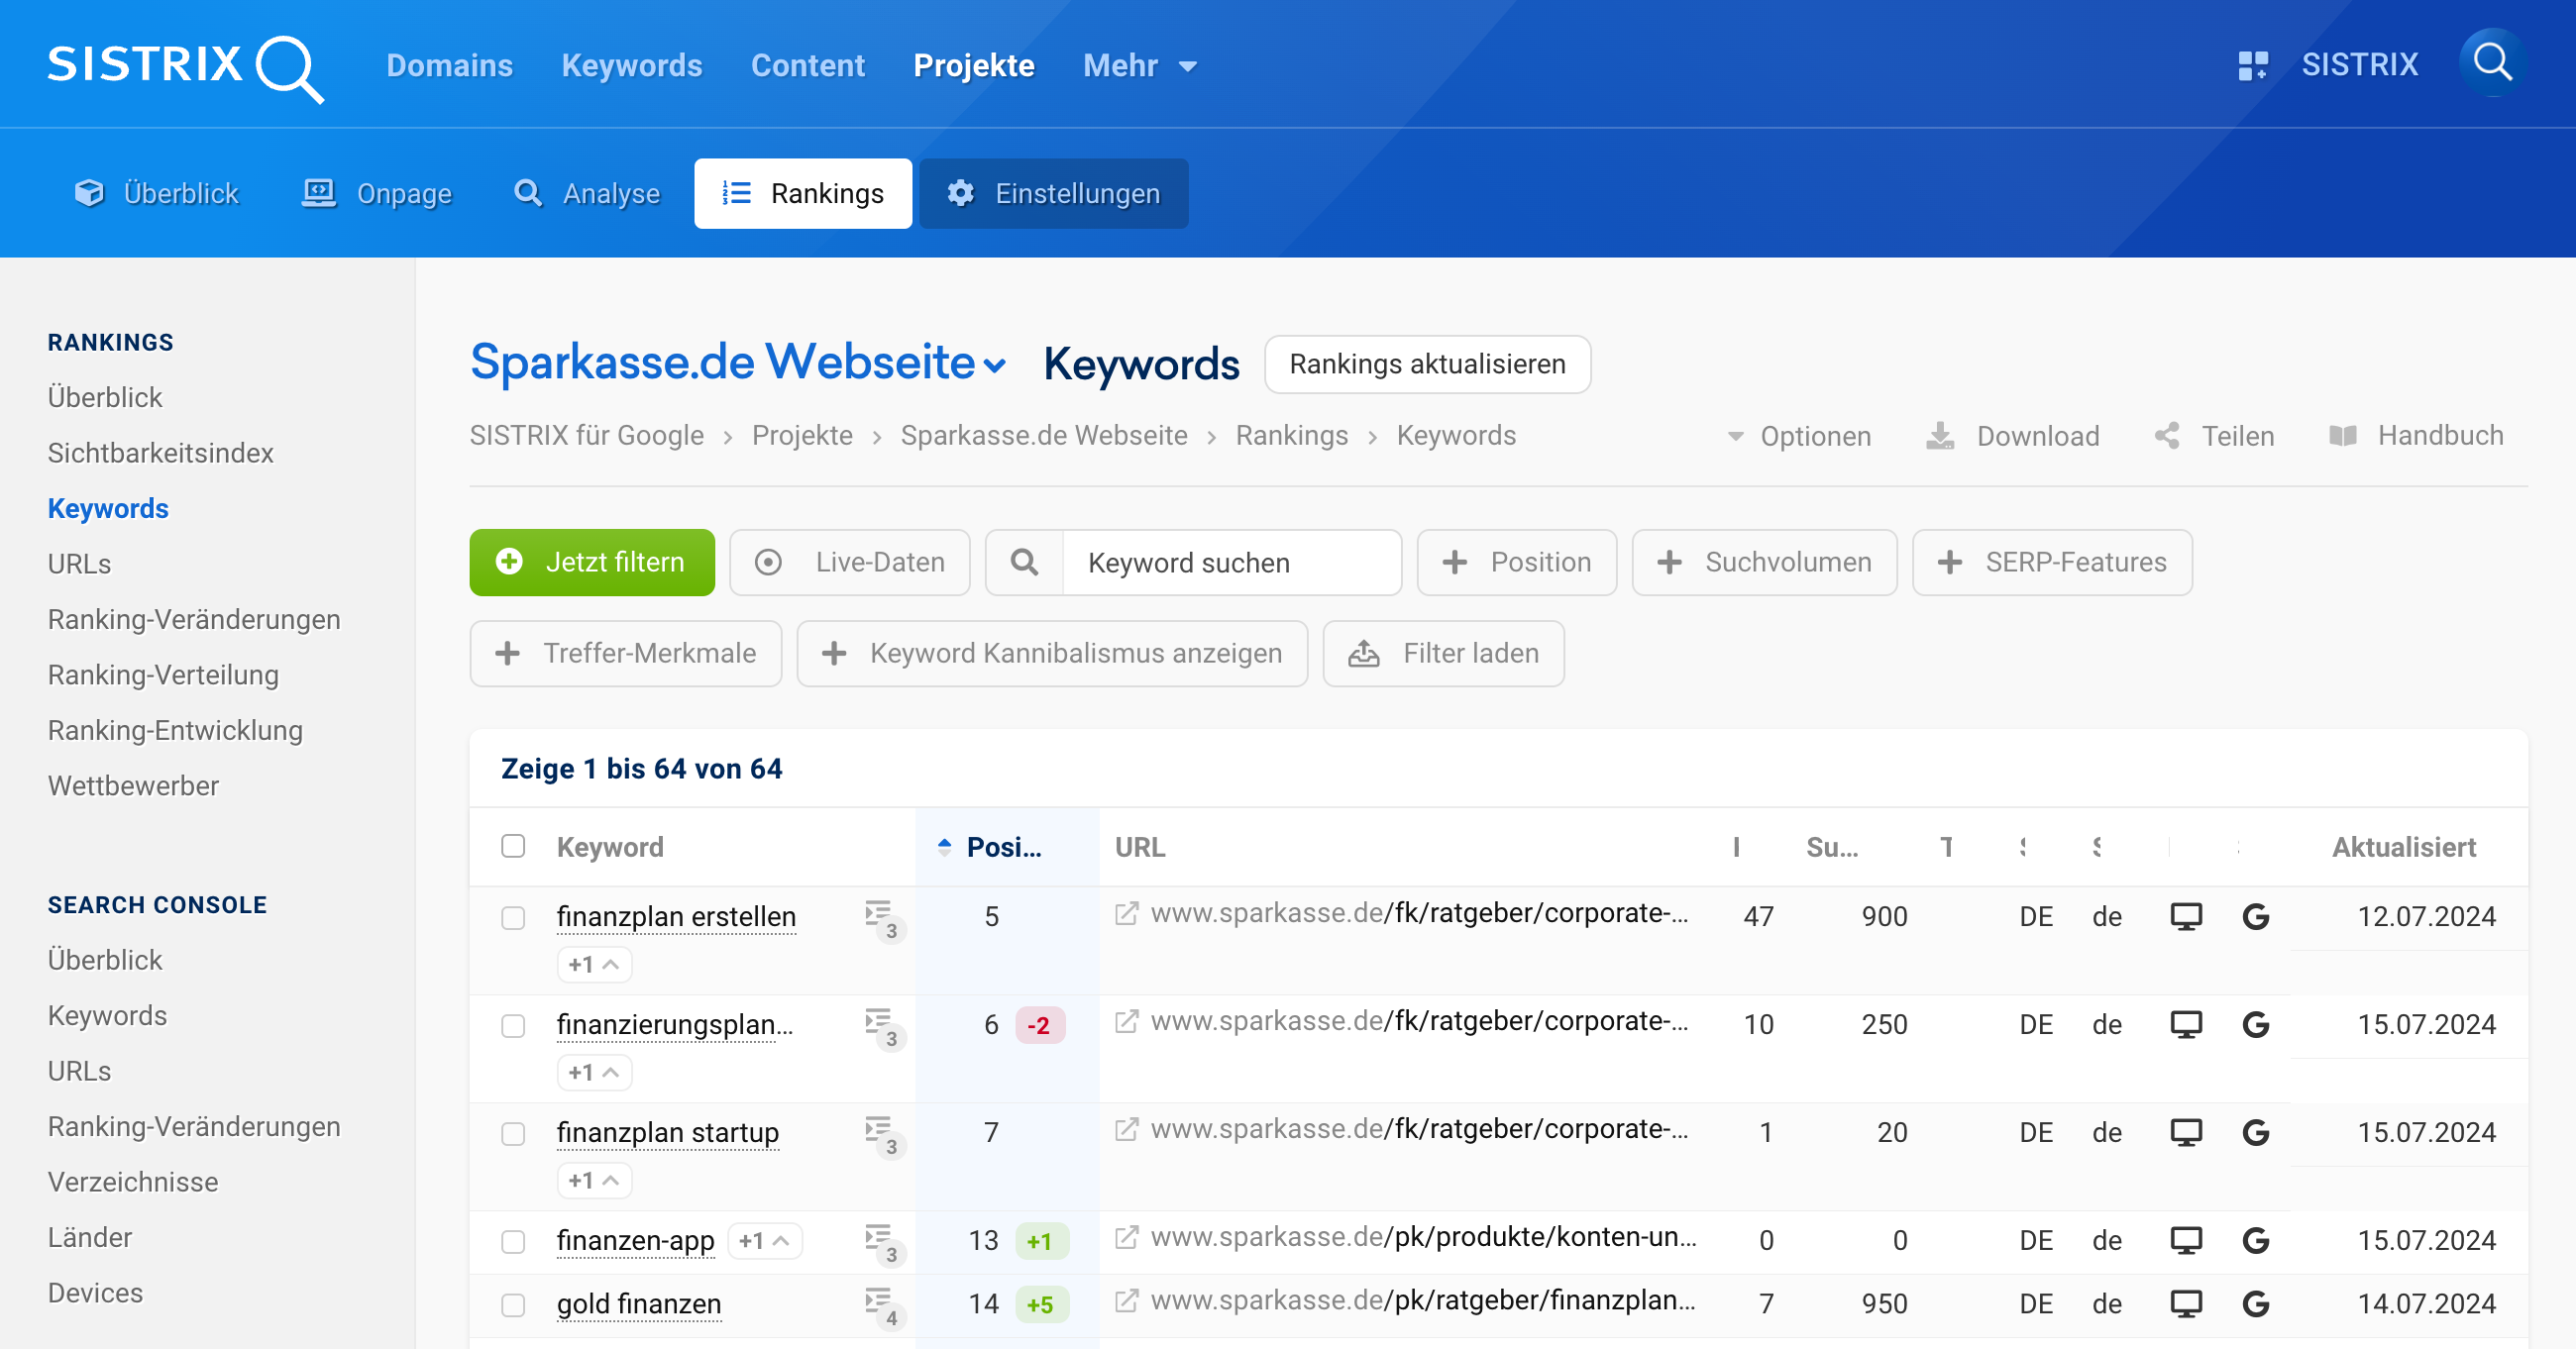The image size is (2576, 1349).
Task: Click the Download icon link
Action: 2012,436
